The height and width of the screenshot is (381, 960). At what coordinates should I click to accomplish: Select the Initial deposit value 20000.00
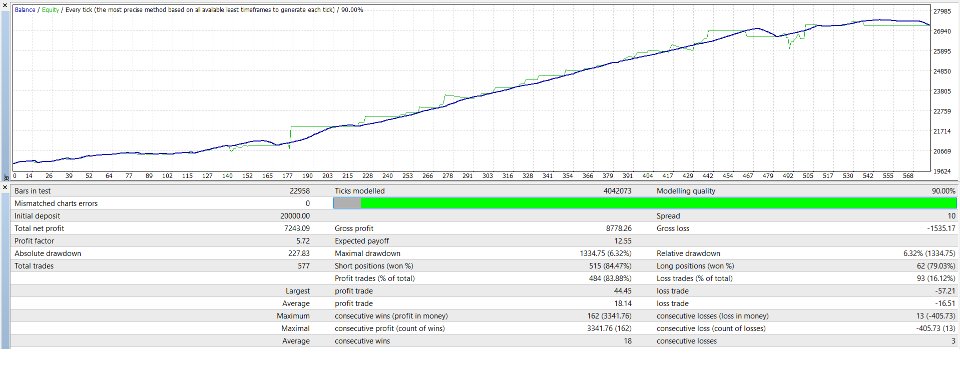coord(294,216)
